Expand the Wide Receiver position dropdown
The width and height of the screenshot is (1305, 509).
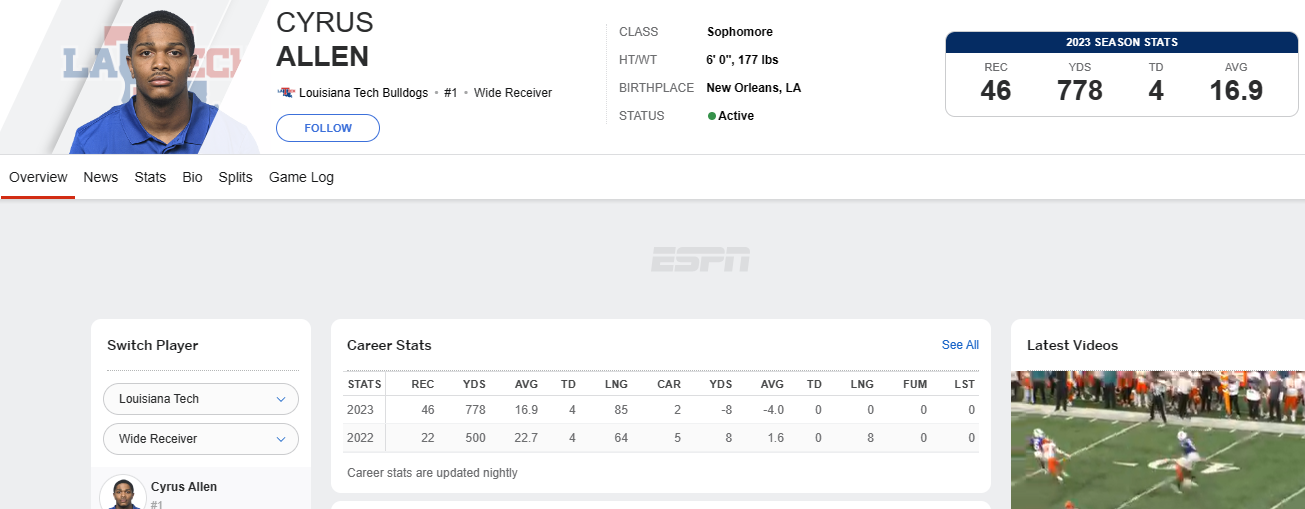click(x=200, y=439)
